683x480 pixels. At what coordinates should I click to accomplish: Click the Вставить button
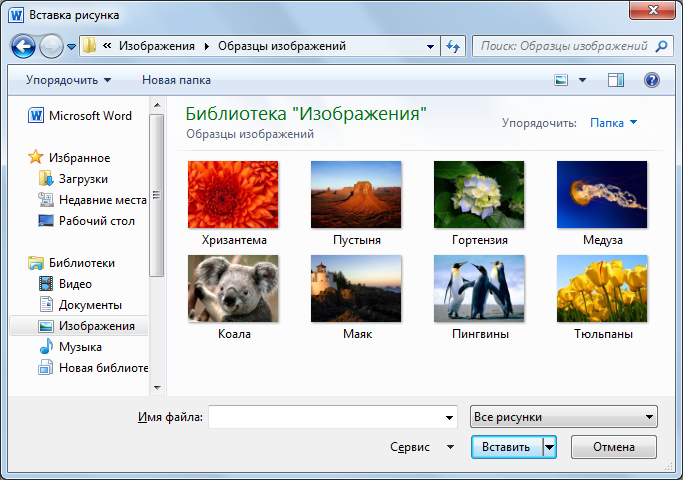(507, 447)
